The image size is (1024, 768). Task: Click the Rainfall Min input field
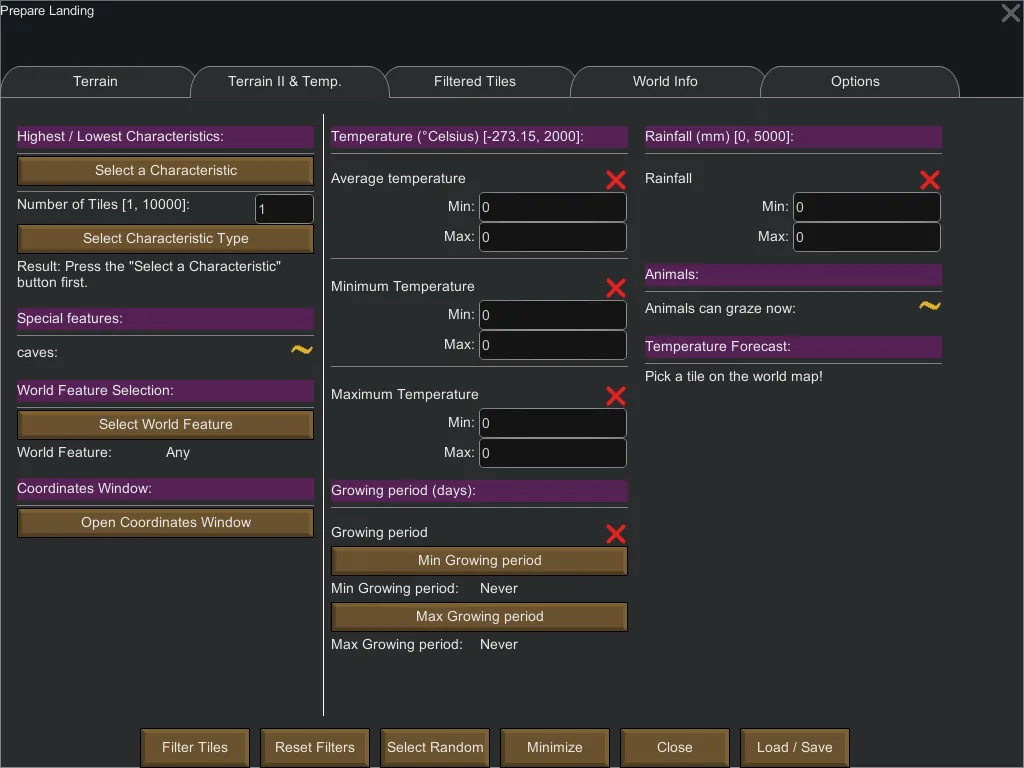[866, 207]
